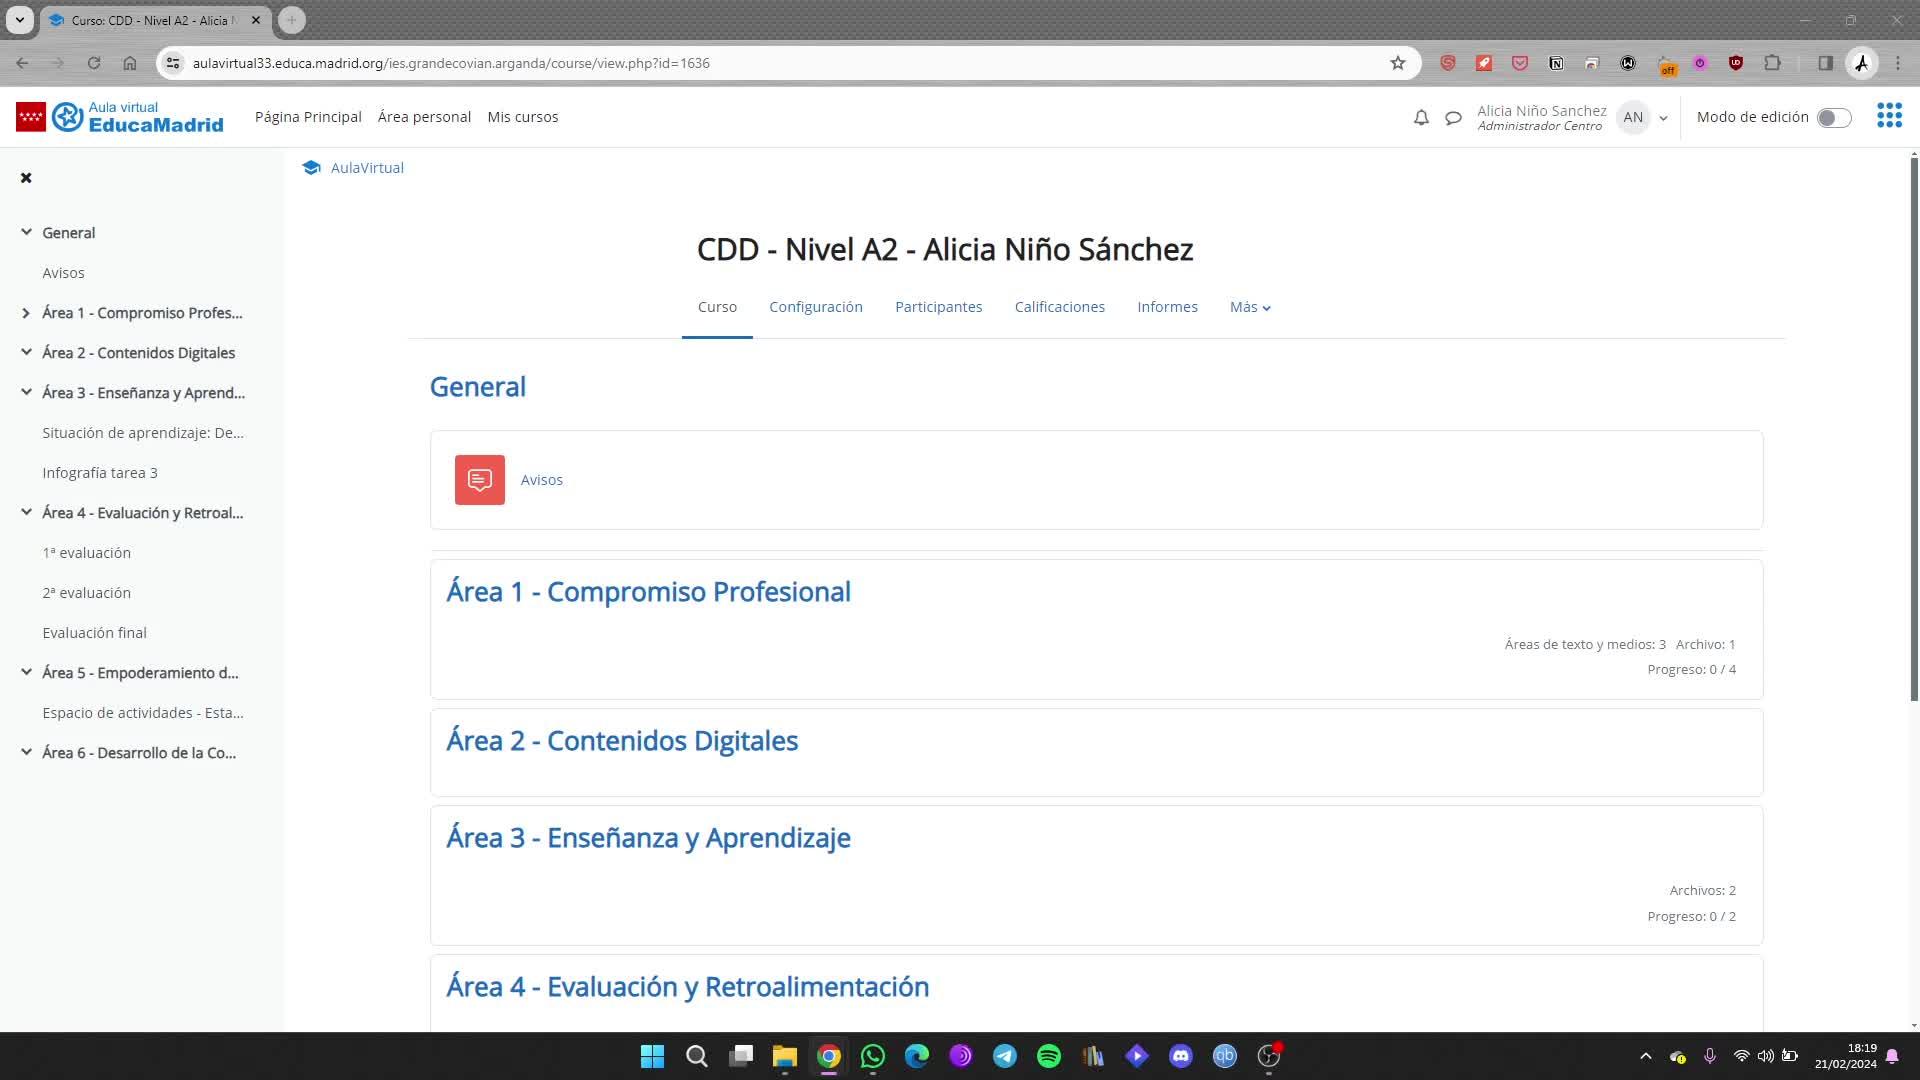Enable the Modo de edición switch
The height and width of the screenshot is (1080, 1920).
tap(1834, 118)
